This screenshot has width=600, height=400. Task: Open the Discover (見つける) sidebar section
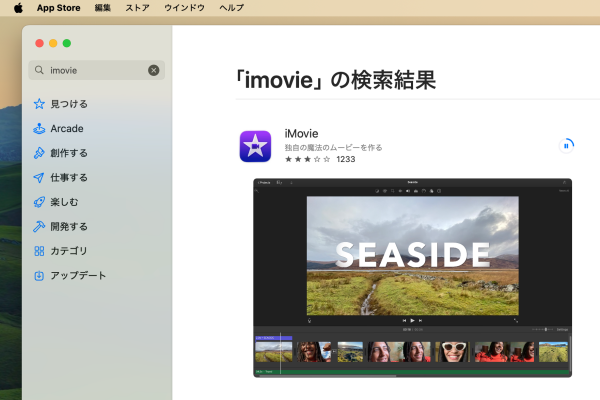pyautogui.click(x=69, y=104)
